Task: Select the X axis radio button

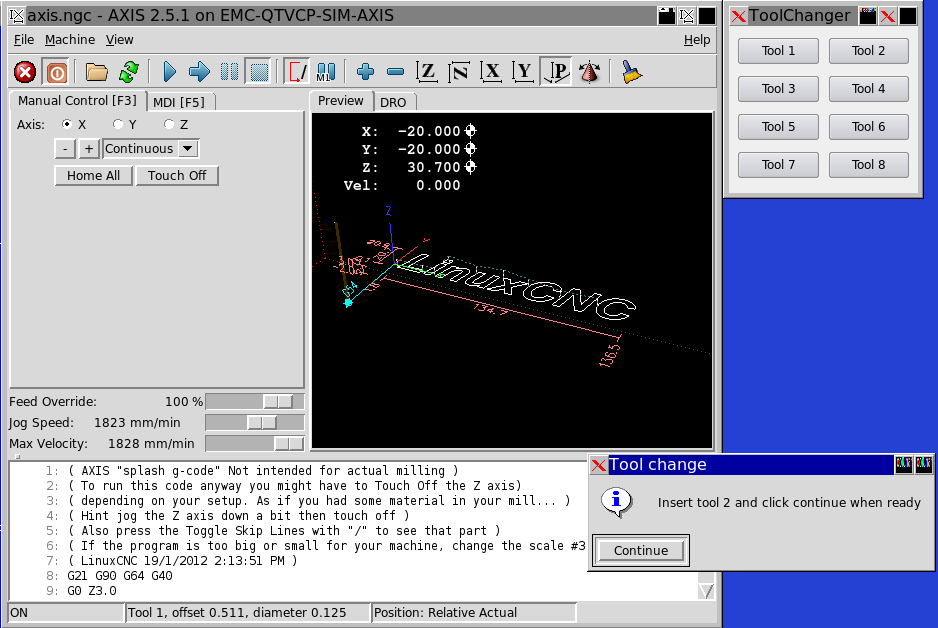Action: click(67, 124)
